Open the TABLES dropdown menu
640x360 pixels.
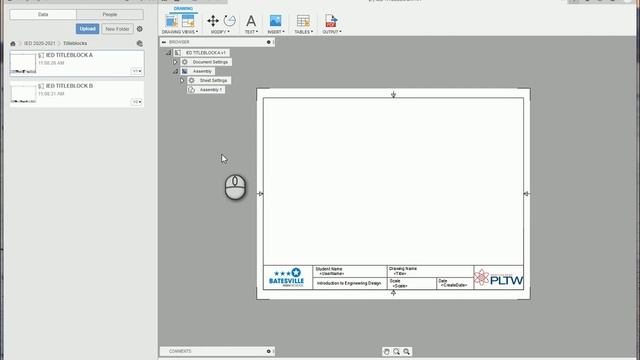(x=304, y=32)
